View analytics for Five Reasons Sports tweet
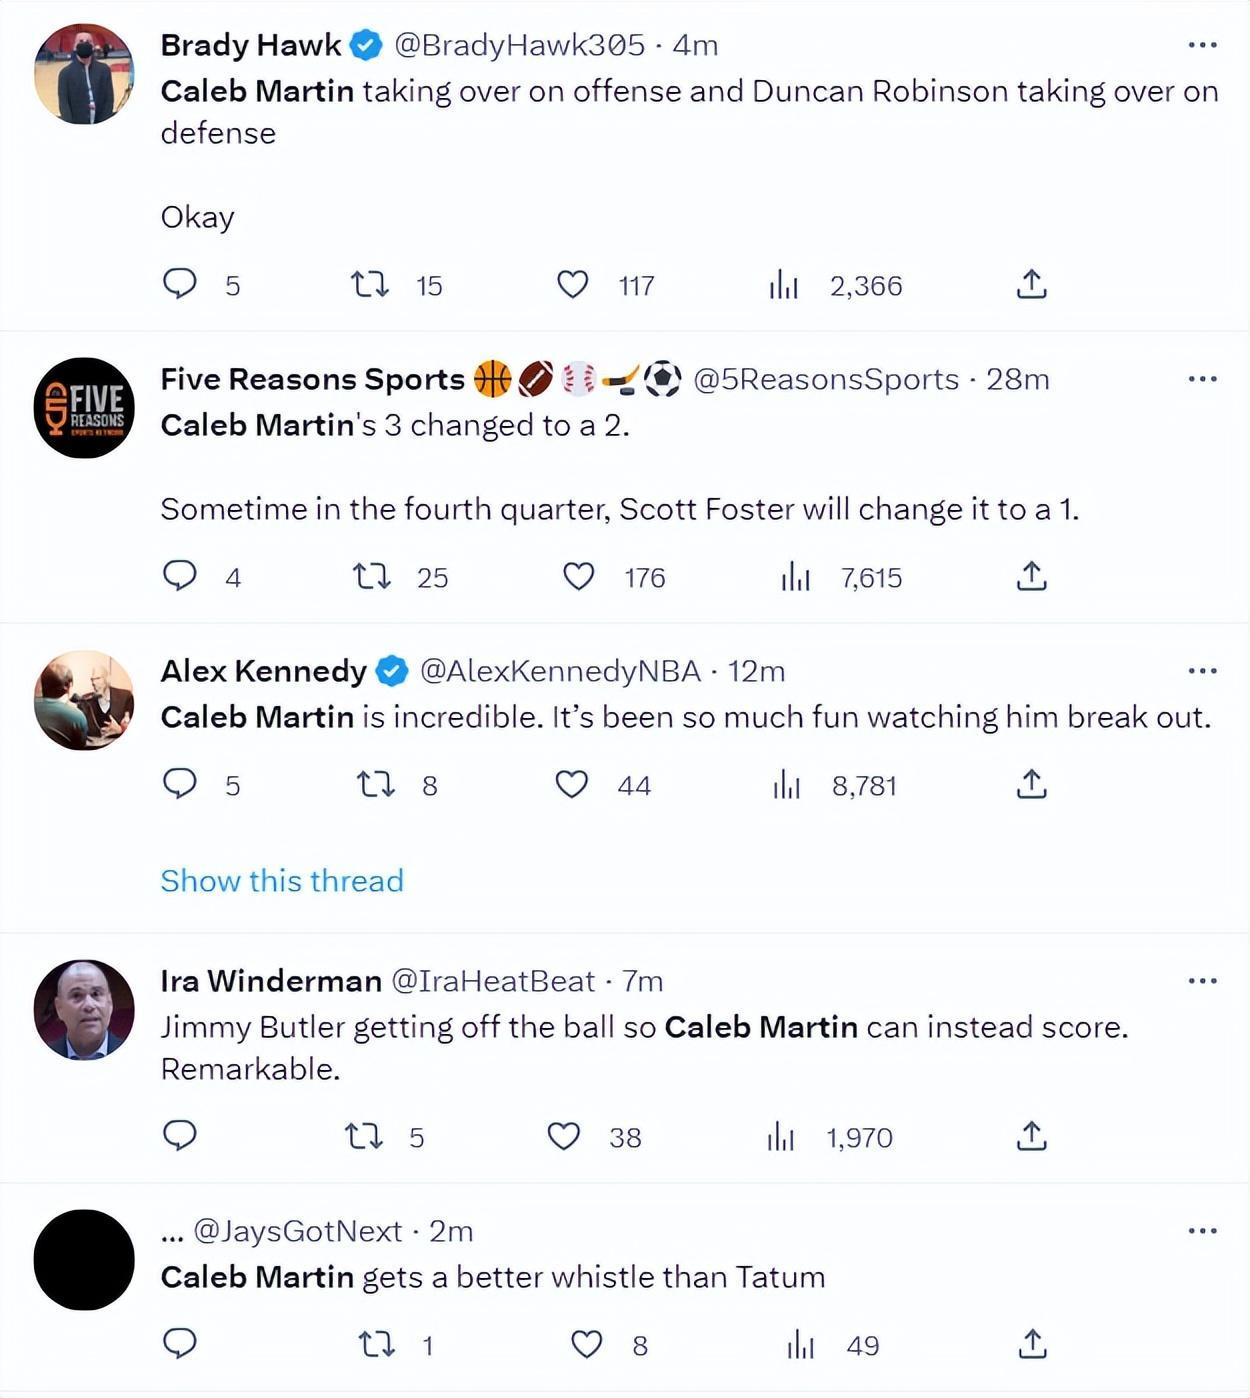 click(x=796, y=577)
